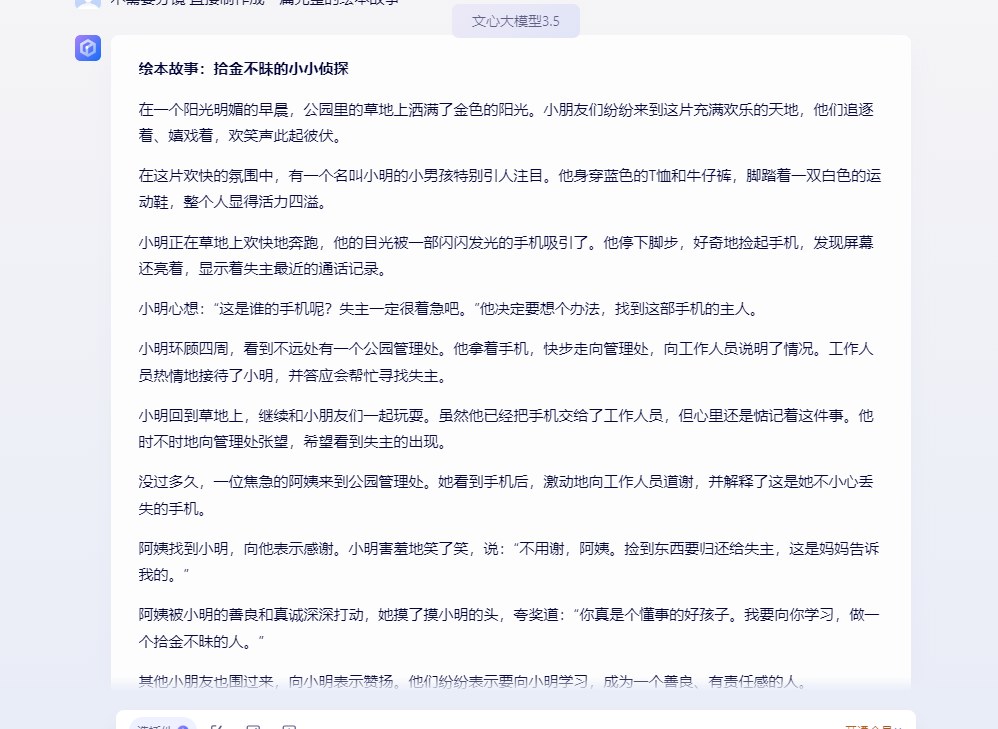This screenshot has height=729, width=998.
Task: Click the paragraph starting 阿姨被小明的善良
Action: tap(509, 628)
